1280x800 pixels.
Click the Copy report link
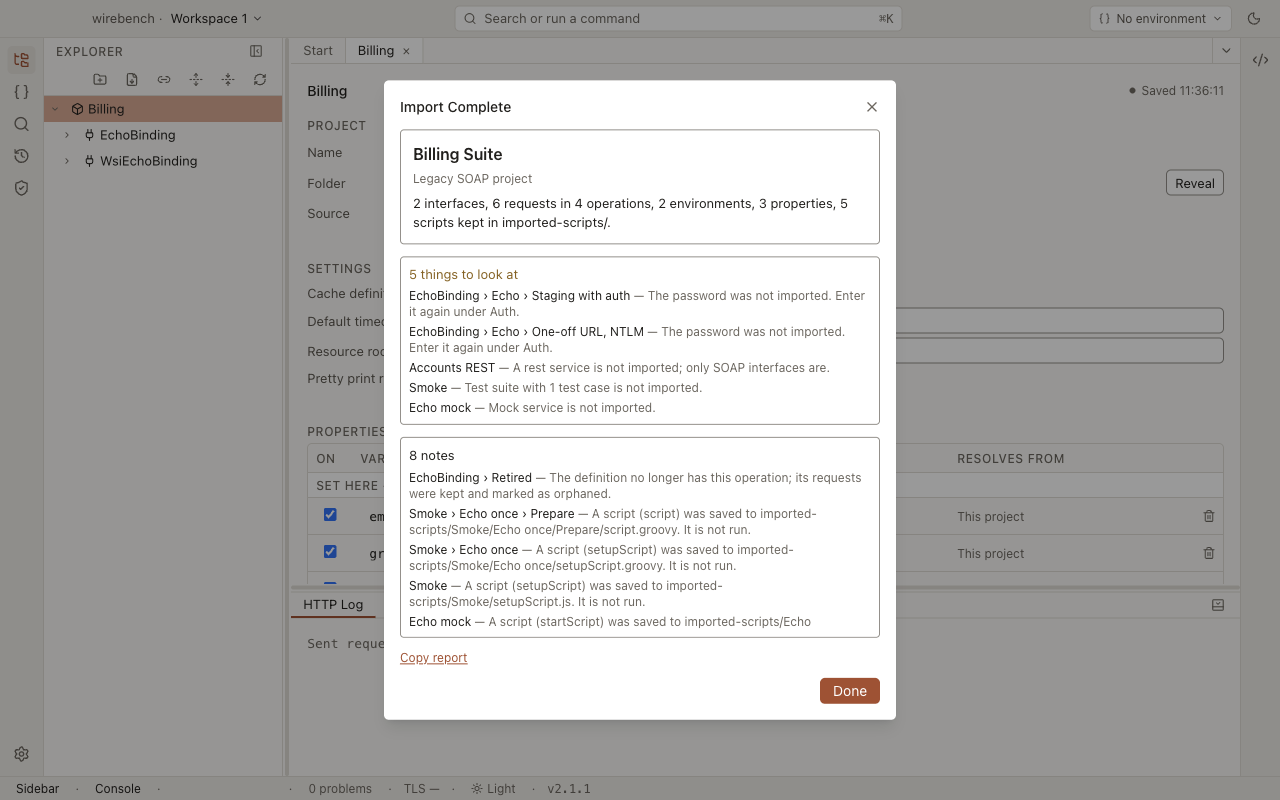click(x=434, y=658)
